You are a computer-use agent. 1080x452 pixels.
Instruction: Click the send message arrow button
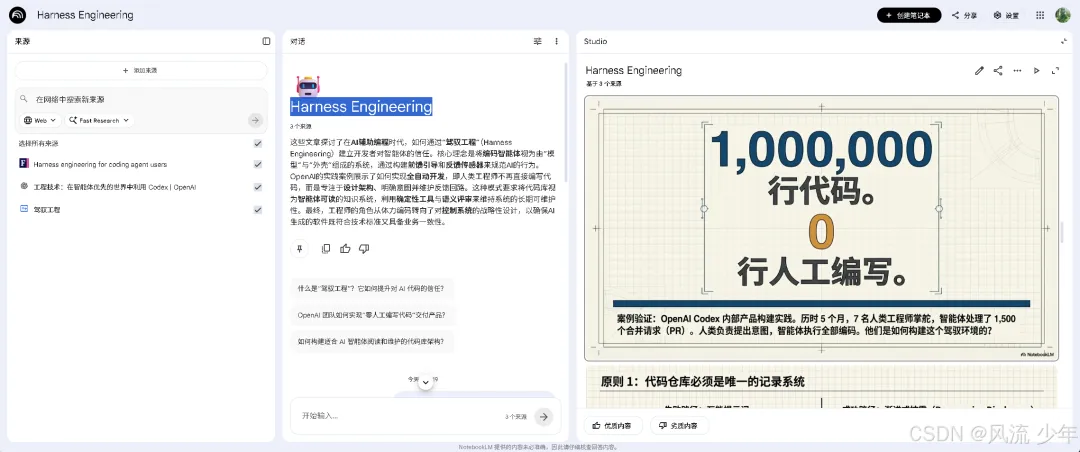tap(544, 416)
